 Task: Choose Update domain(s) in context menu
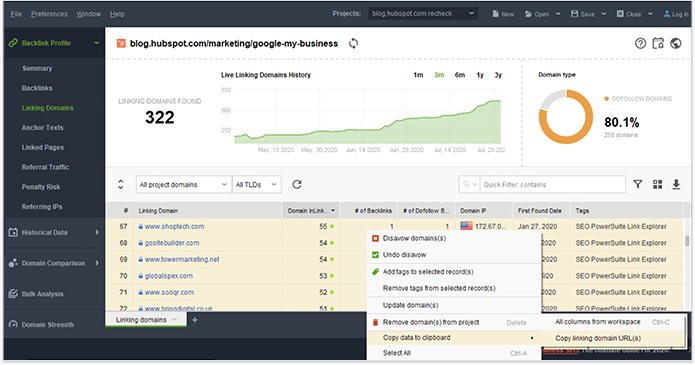(x=453, y=305)
